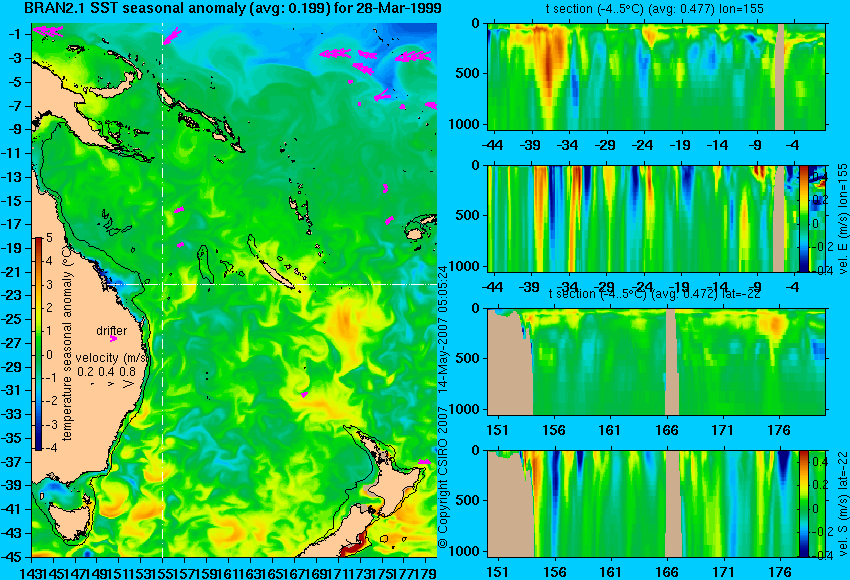
Task: Click the vel. S color scale bar
Action: coord(804,504)
